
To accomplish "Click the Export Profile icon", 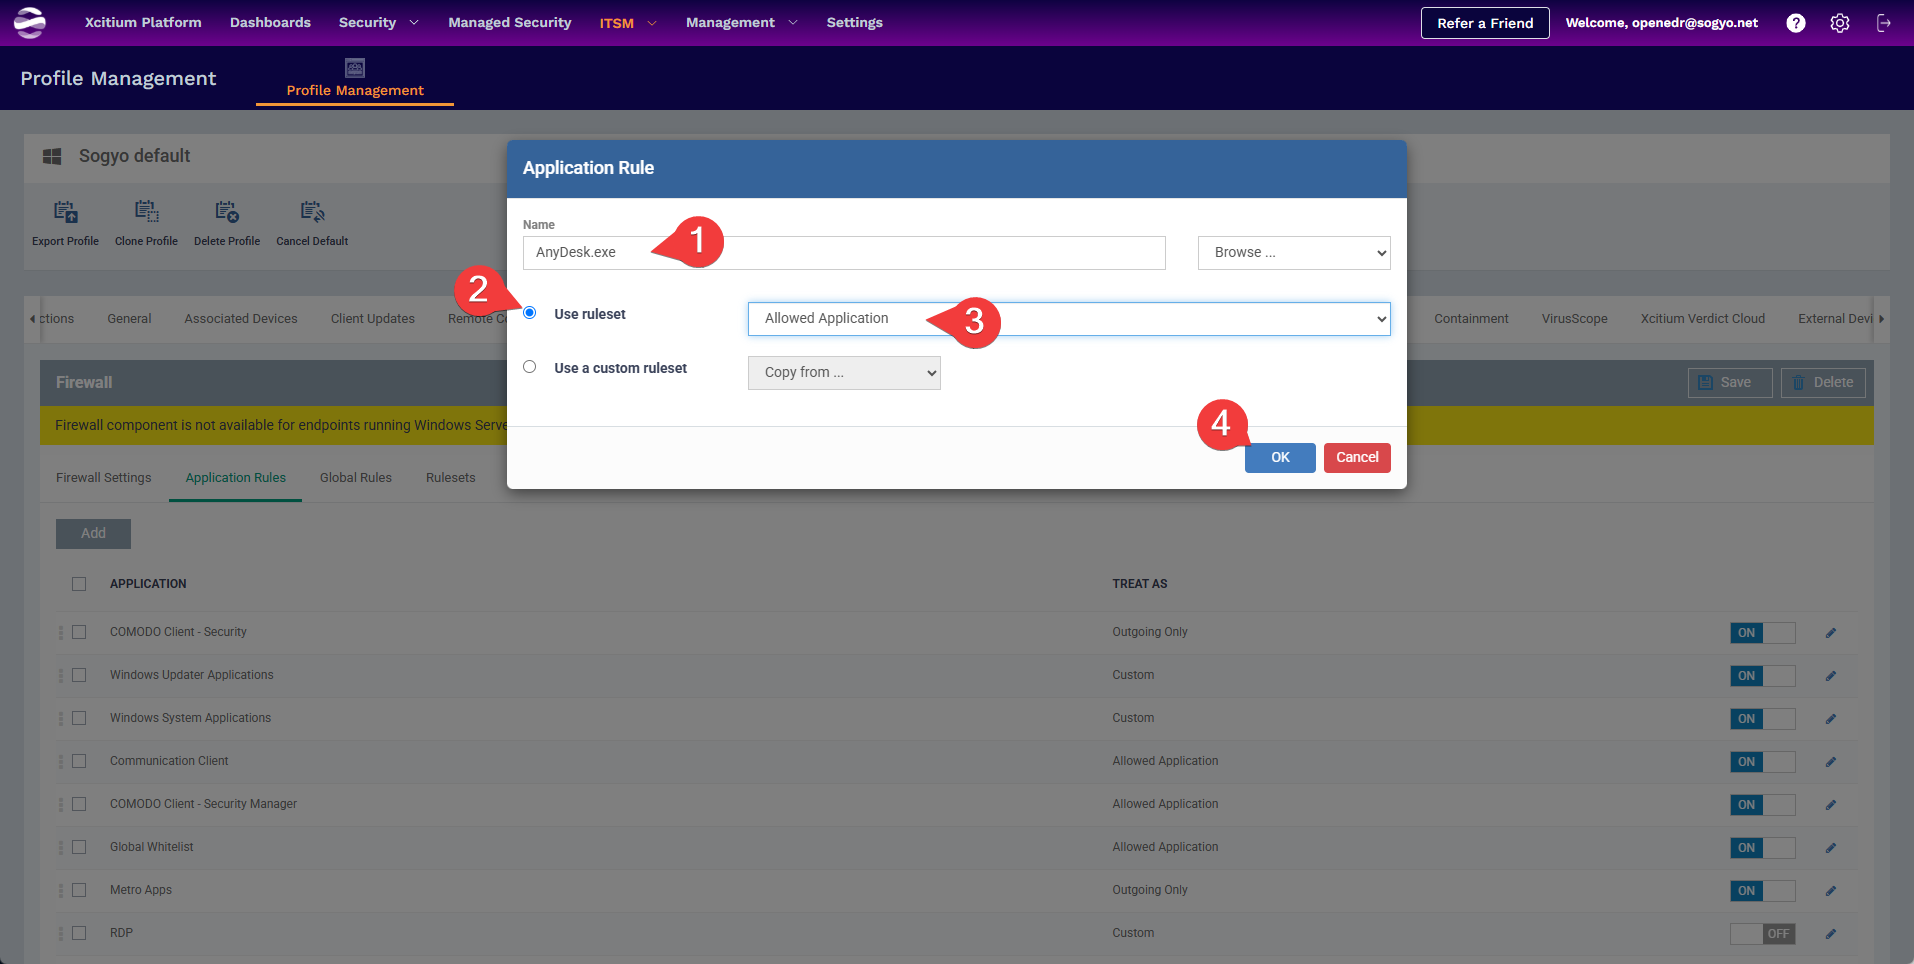I will coord(66,212).
